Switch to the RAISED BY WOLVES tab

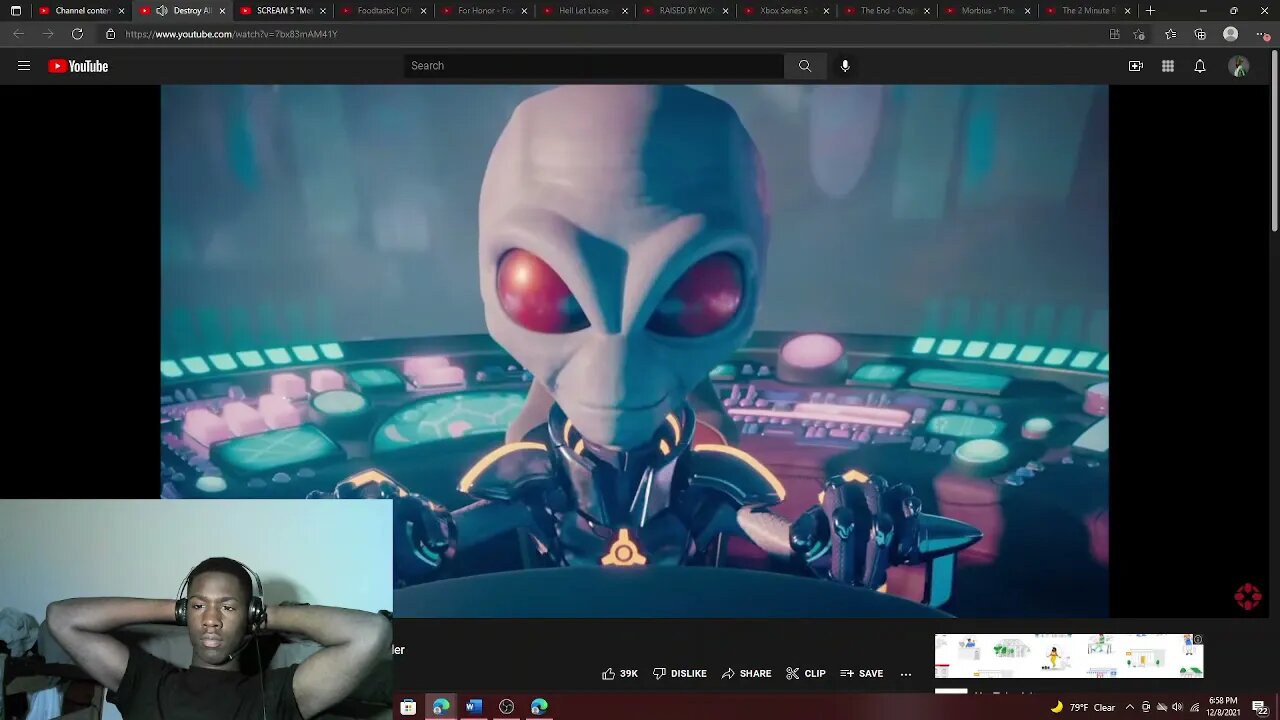click(x=686, y=11)
